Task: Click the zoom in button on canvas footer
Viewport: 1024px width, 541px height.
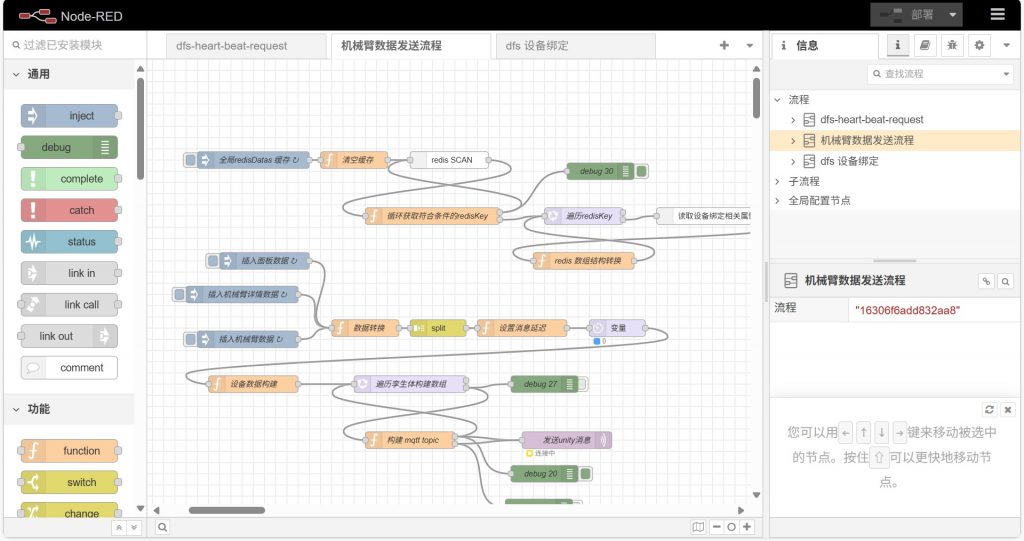Action: [x=747, y=527]
